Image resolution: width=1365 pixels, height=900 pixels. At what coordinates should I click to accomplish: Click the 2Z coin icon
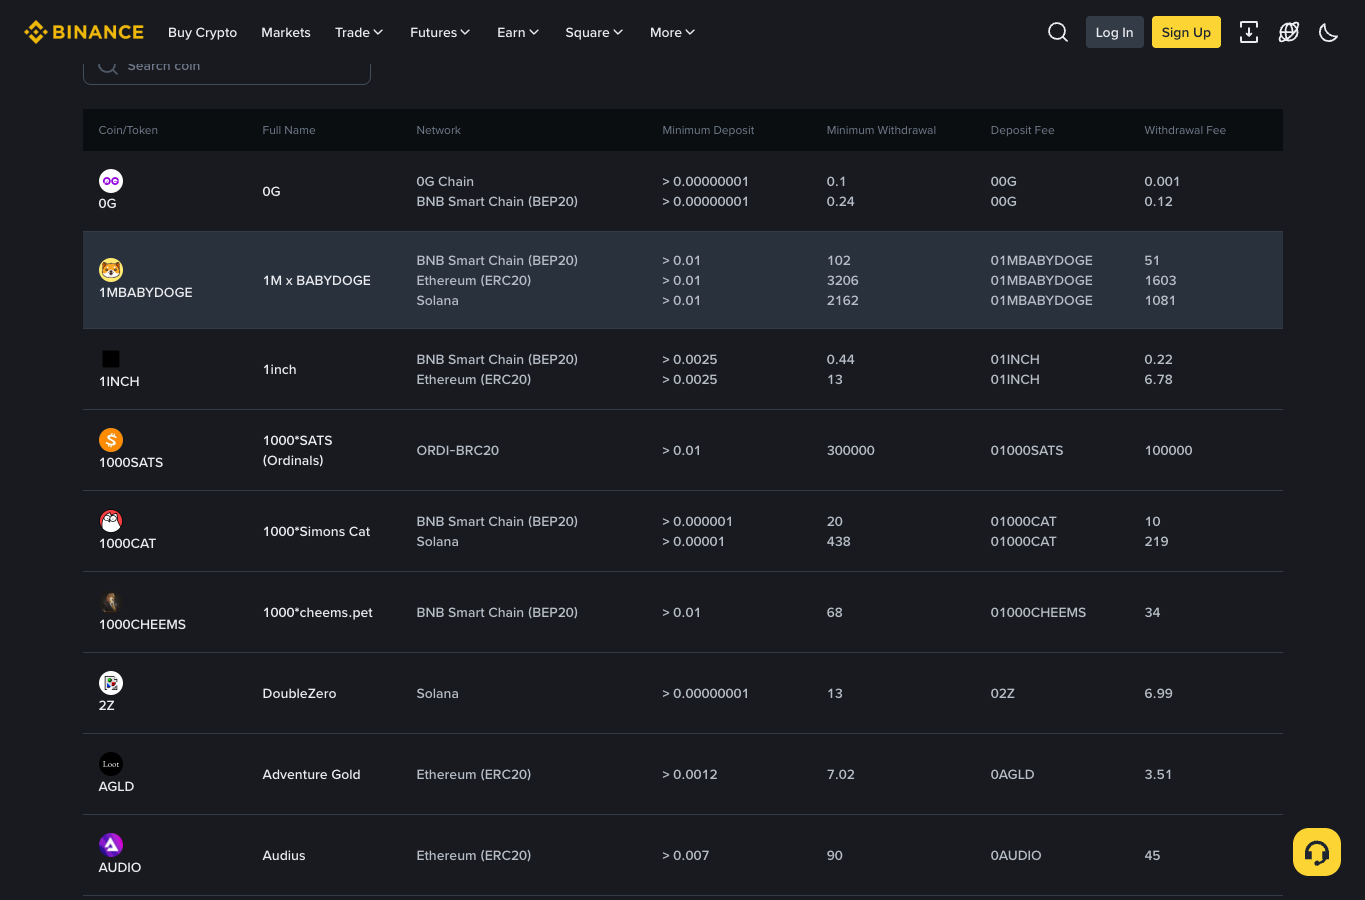111,683
